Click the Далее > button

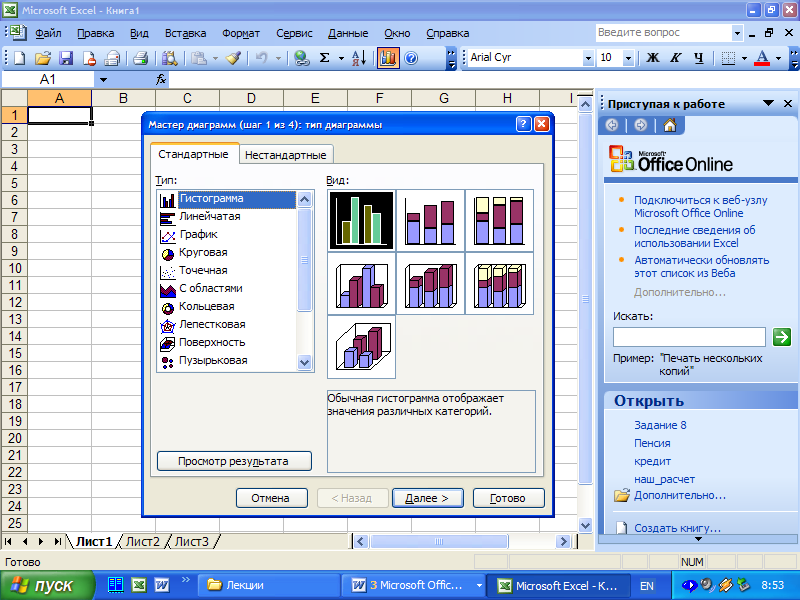428,498
